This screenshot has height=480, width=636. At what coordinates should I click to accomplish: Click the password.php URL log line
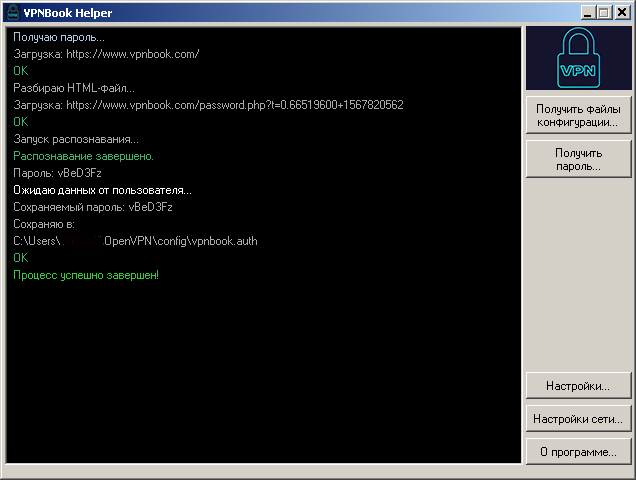tap(208, 105)
